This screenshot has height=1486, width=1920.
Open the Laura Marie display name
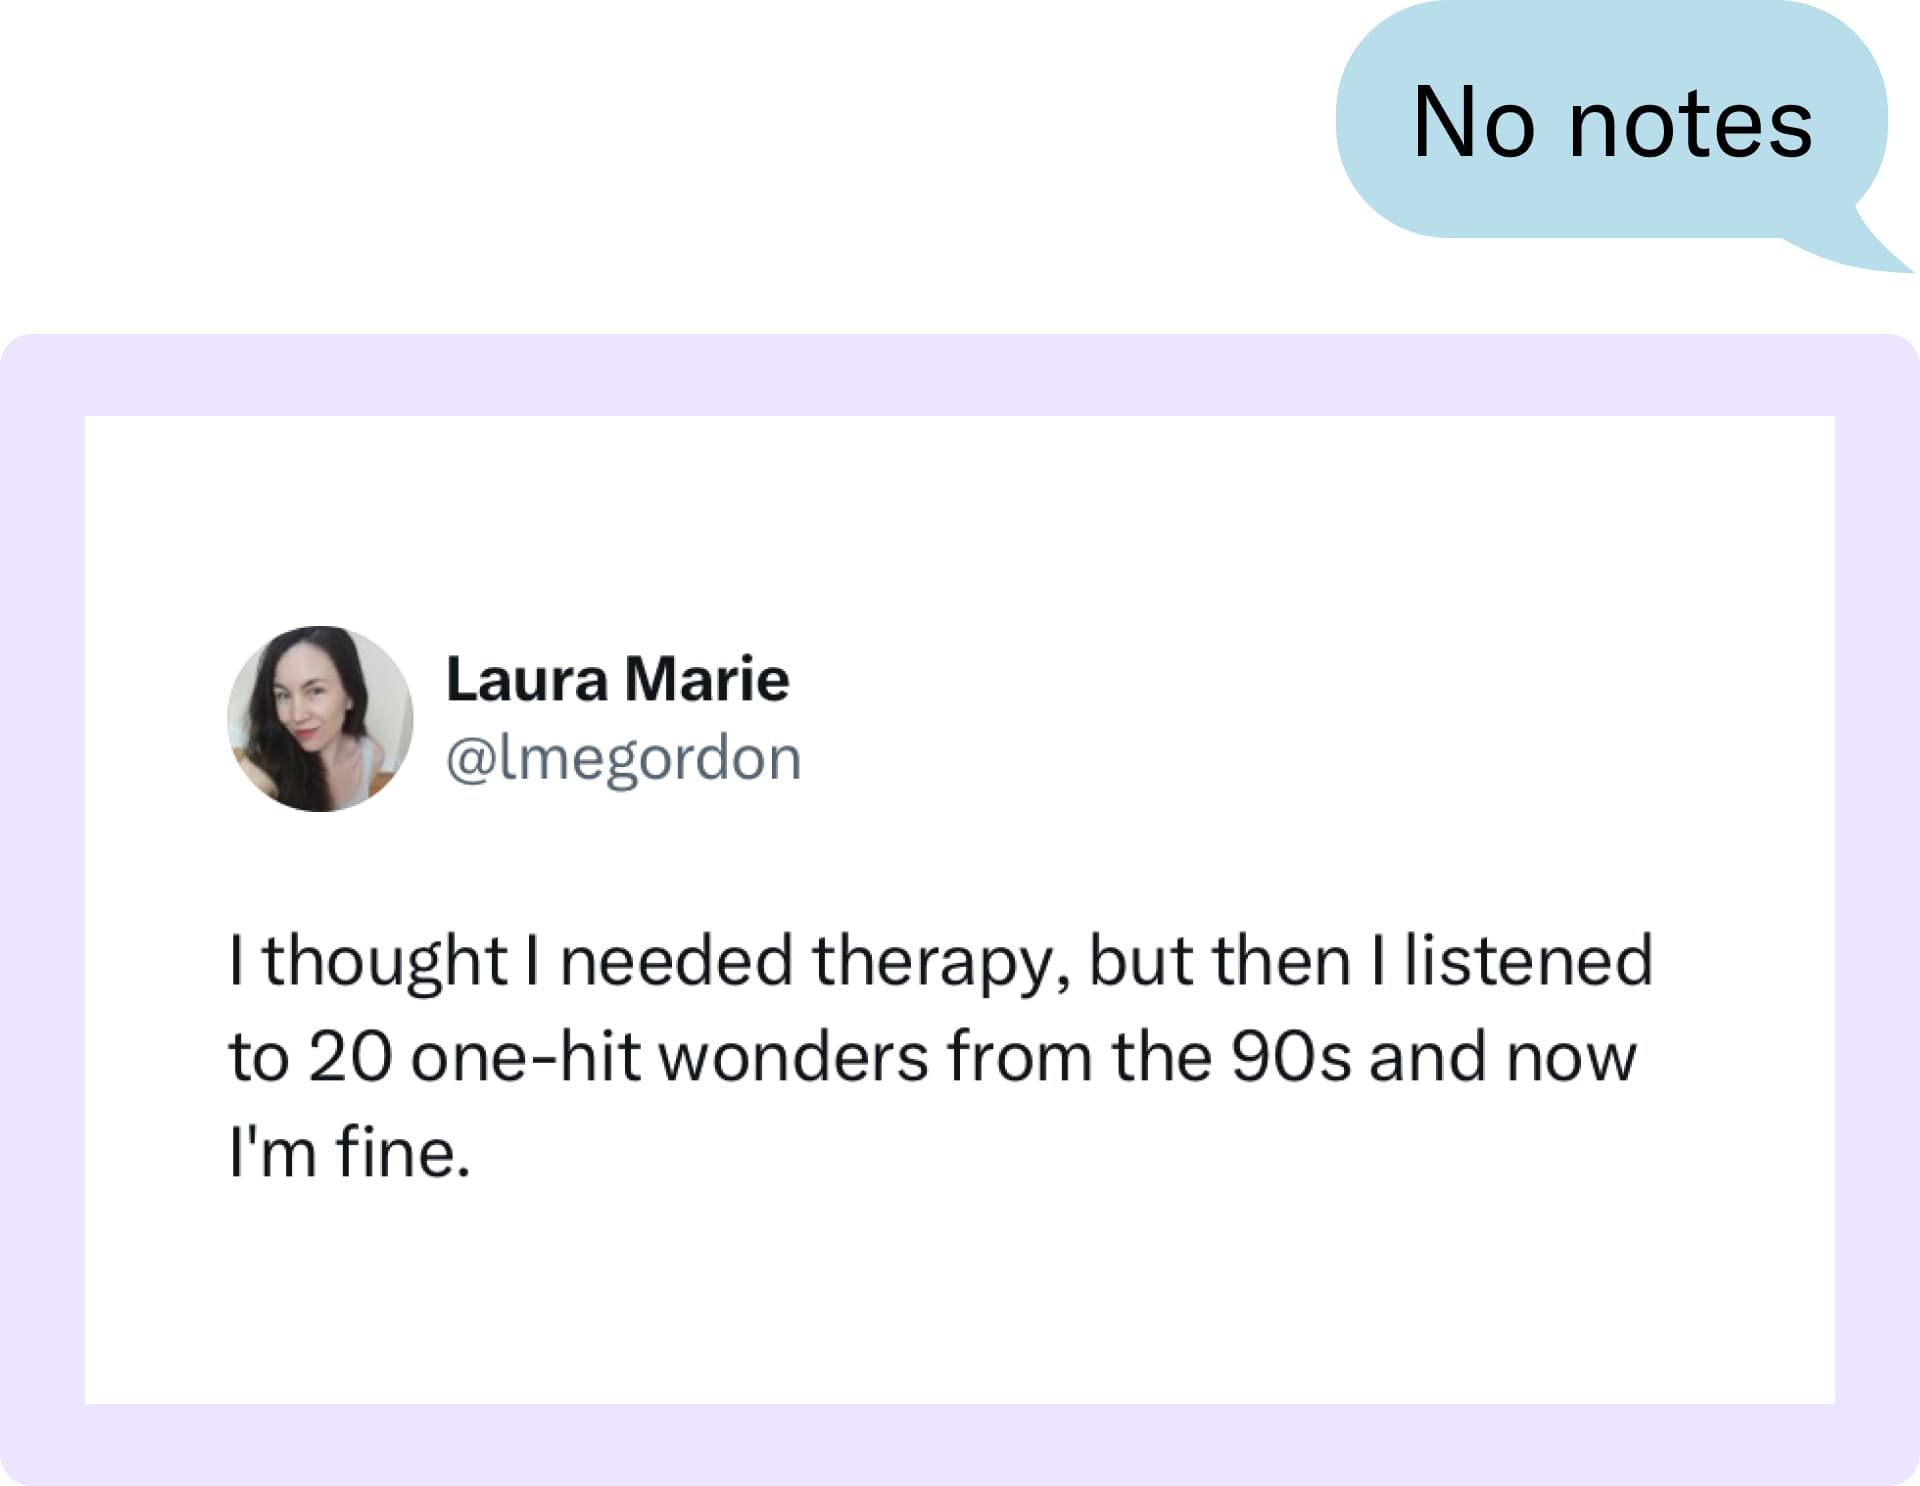tap(617, 679)
